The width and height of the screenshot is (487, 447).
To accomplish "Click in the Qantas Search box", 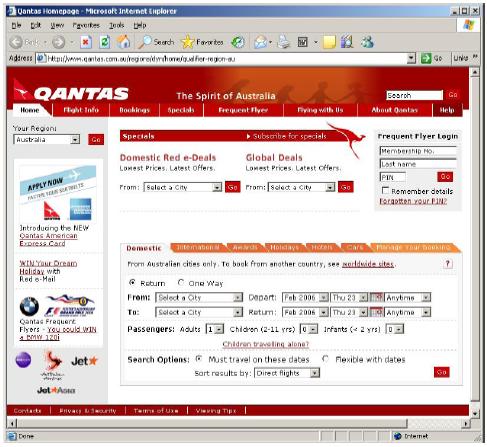I will (x=414, y=95).
